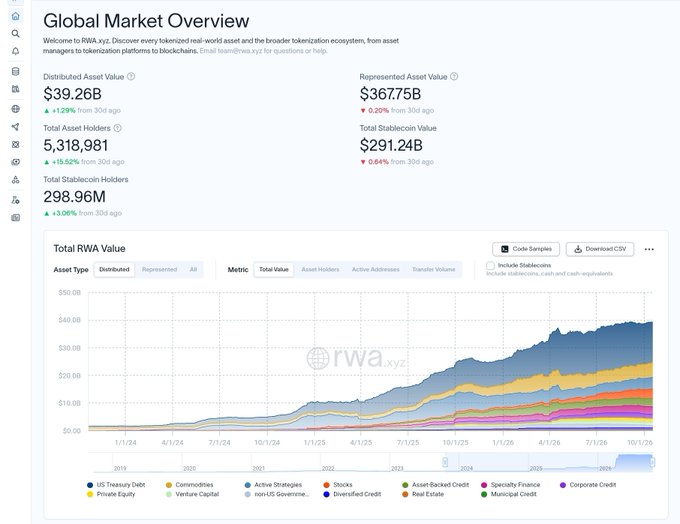Screen dimensions: 680x524
Task: Select All asset type
Action: (193, 269)
